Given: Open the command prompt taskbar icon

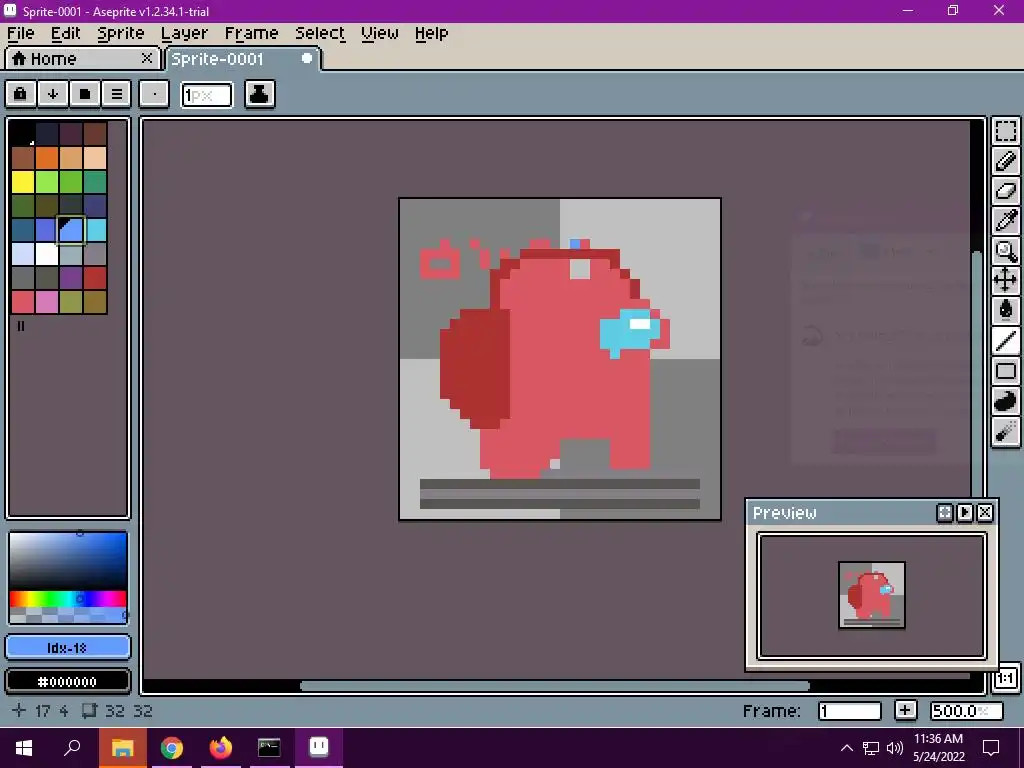Looking at the screenshot, I should [269, 748].
